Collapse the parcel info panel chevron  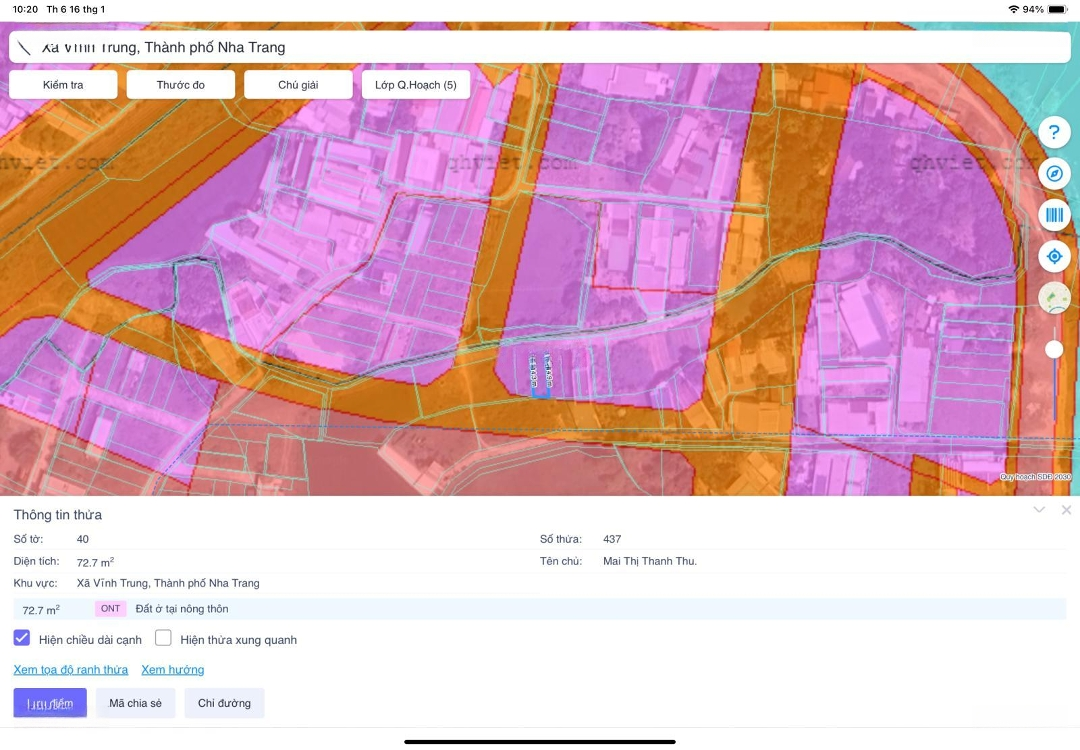[1039, 510]
